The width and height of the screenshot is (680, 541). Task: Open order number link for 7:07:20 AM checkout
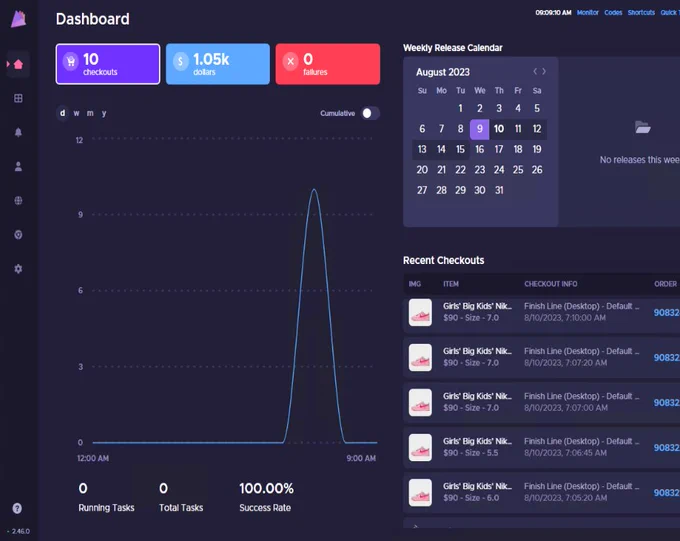coord(667,358)
